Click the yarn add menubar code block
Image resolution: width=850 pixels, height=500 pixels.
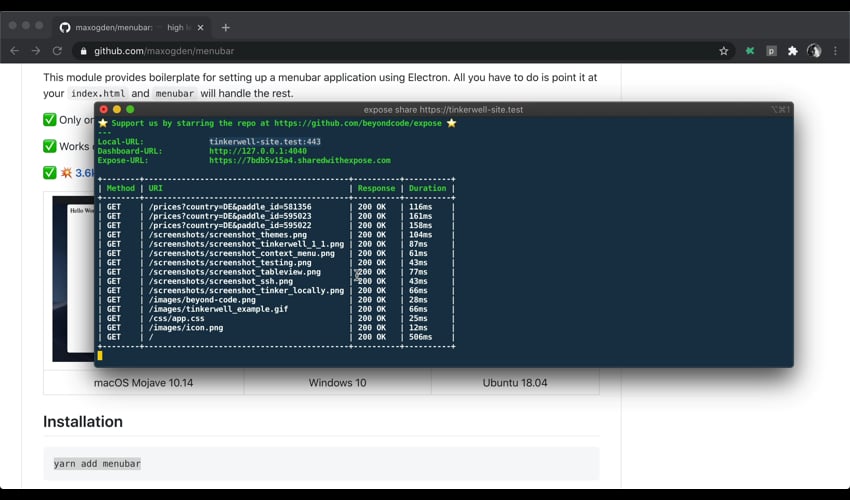coord(321,464)
